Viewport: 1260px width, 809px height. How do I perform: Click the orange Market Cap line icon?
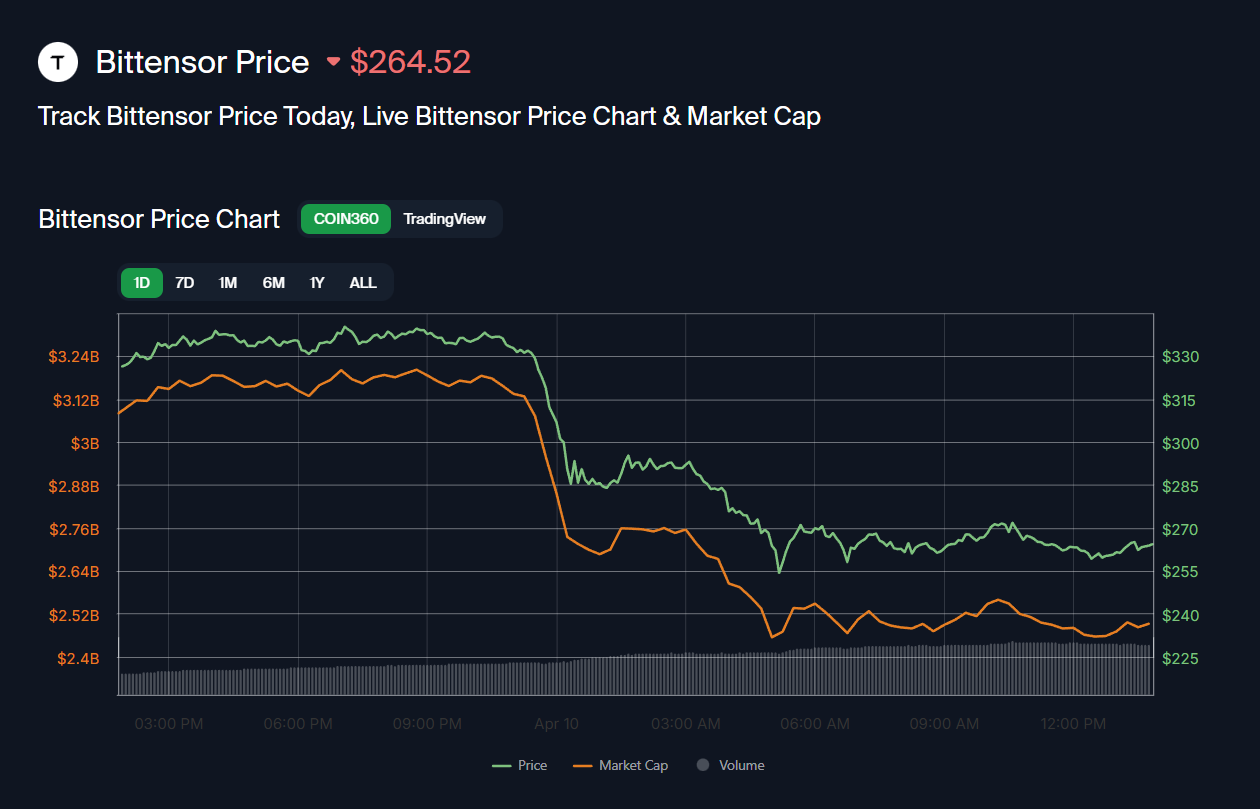[584, 766]
